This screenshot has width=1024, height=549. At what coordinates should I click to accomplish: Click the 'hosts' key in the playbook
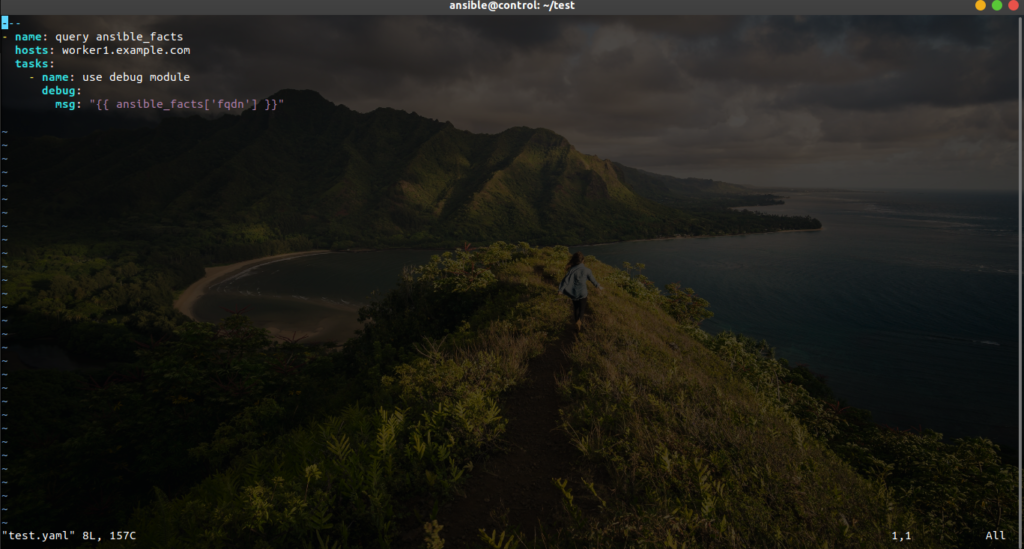click(31, 50)
